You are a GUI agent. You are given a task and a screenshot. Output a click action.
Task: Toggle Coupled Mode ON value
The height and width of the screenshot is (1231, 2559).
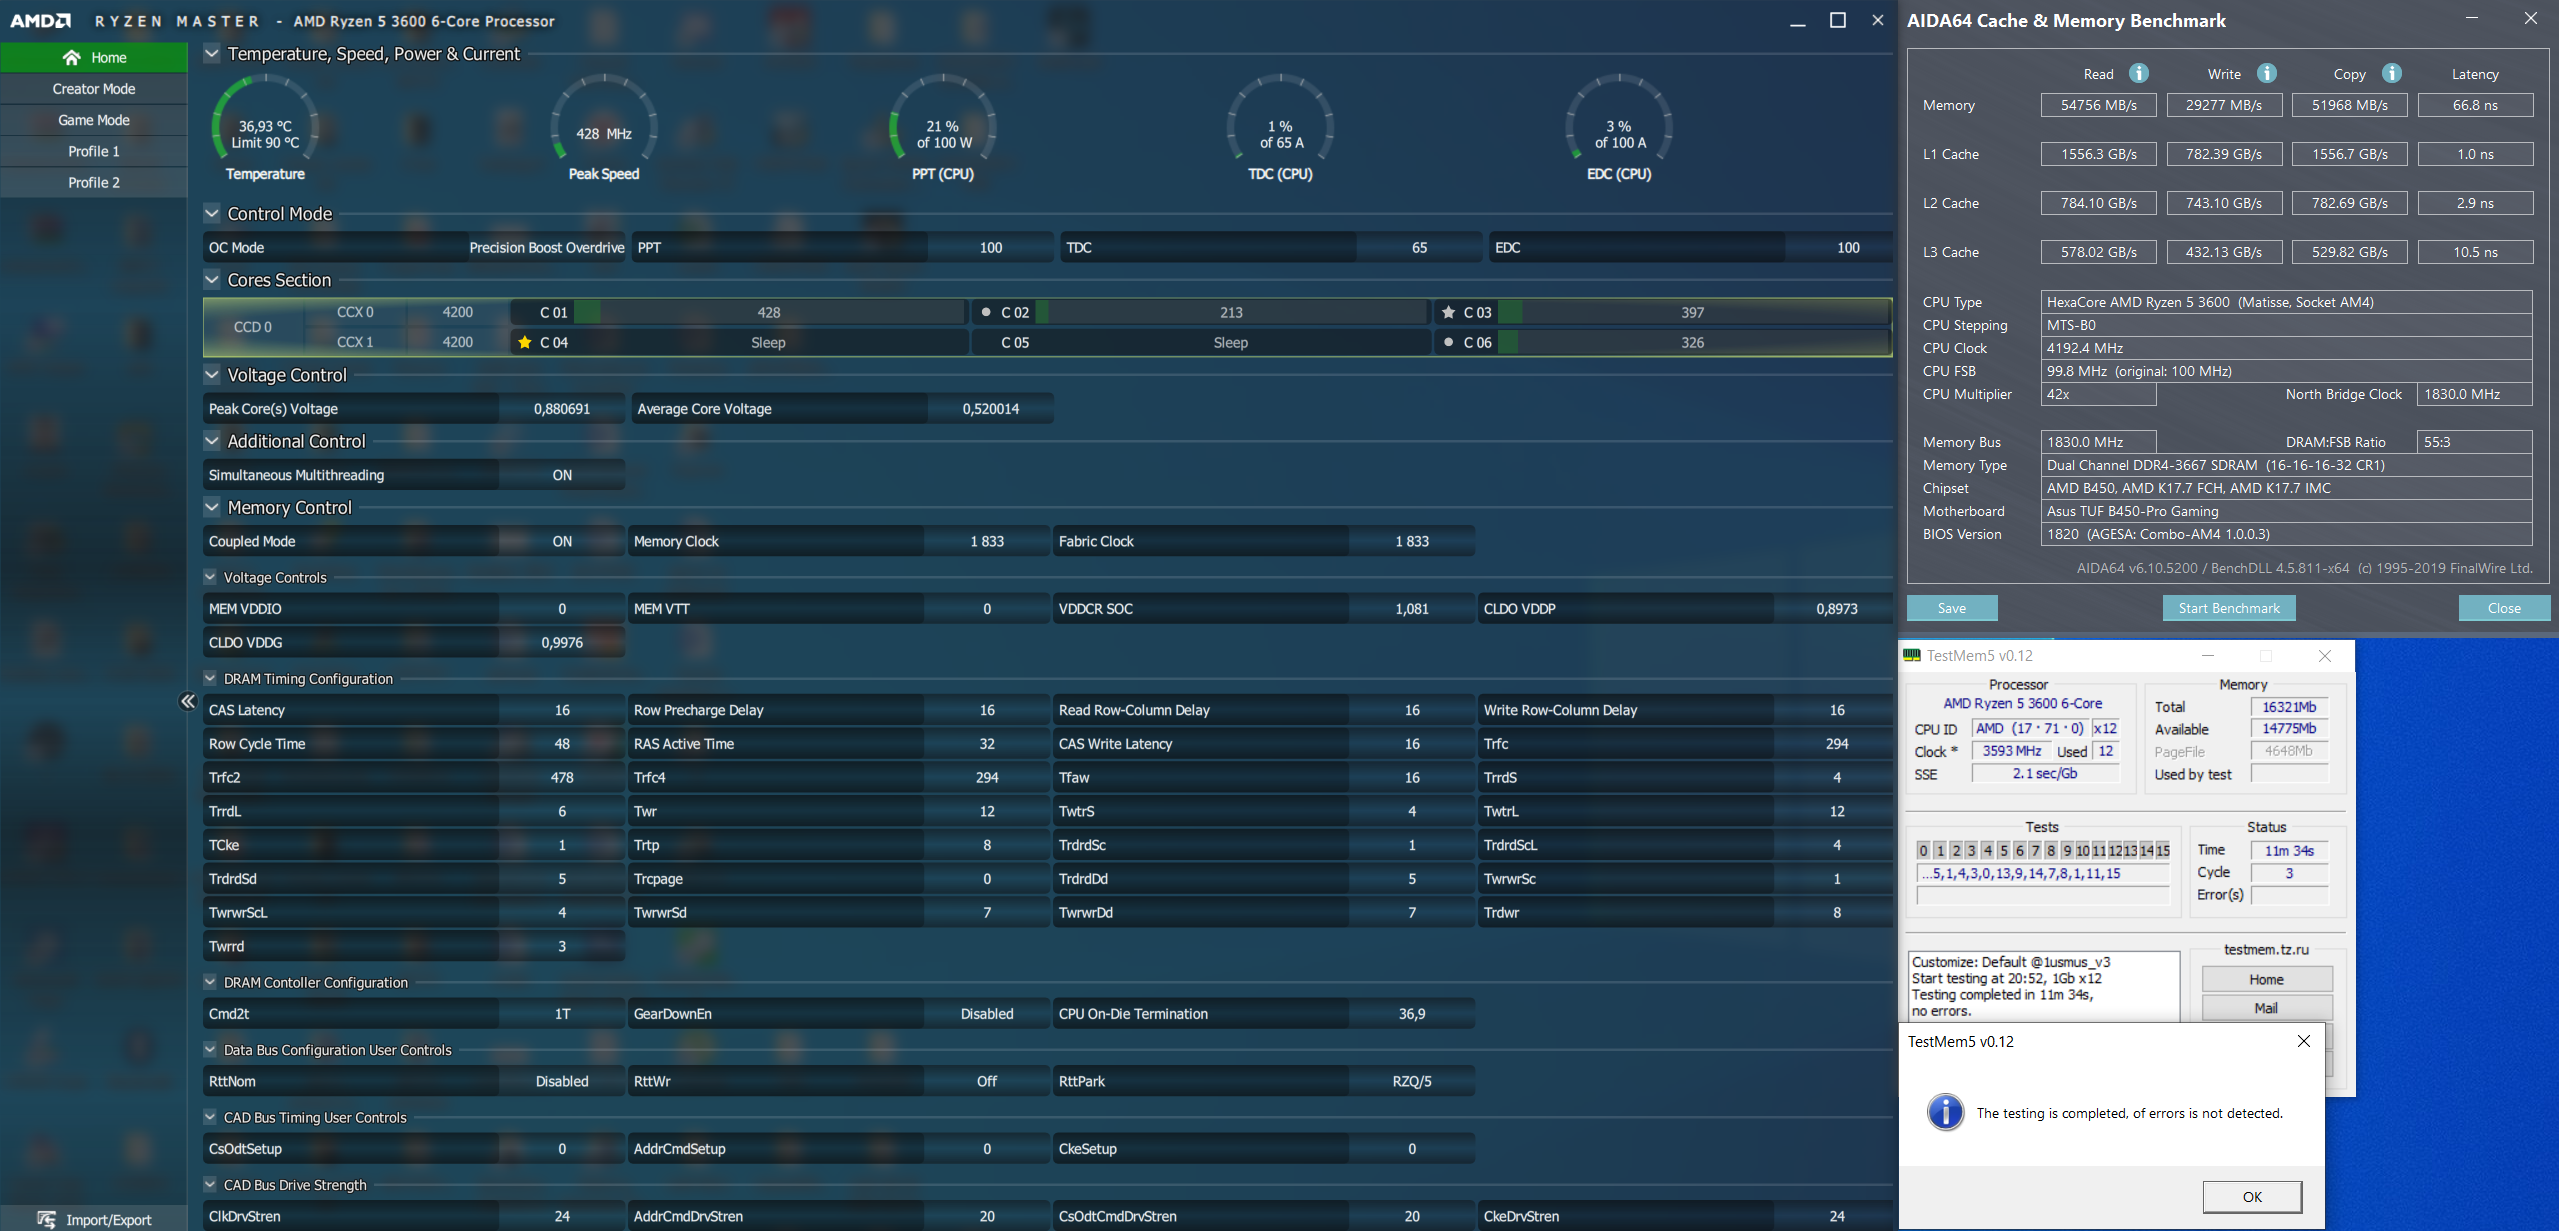point(562,541)
